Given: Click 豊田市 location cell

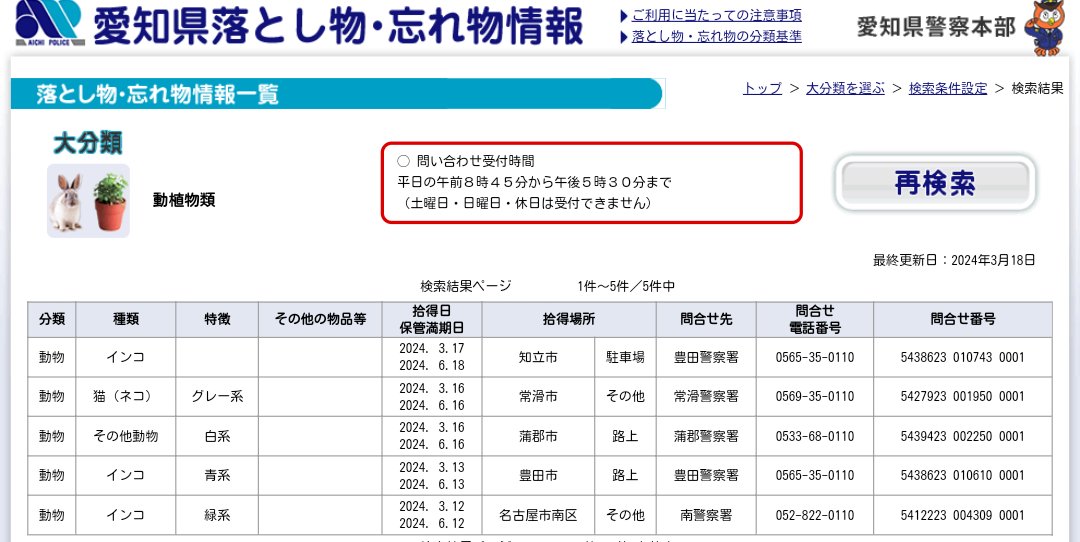Looking at the screenshot, I should click(x=538, y=475).
